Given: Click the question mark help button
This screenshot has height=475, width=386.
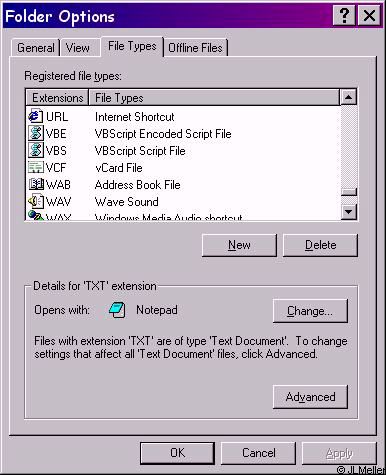Looking at the screenshot, I should (x=344, y=15).
